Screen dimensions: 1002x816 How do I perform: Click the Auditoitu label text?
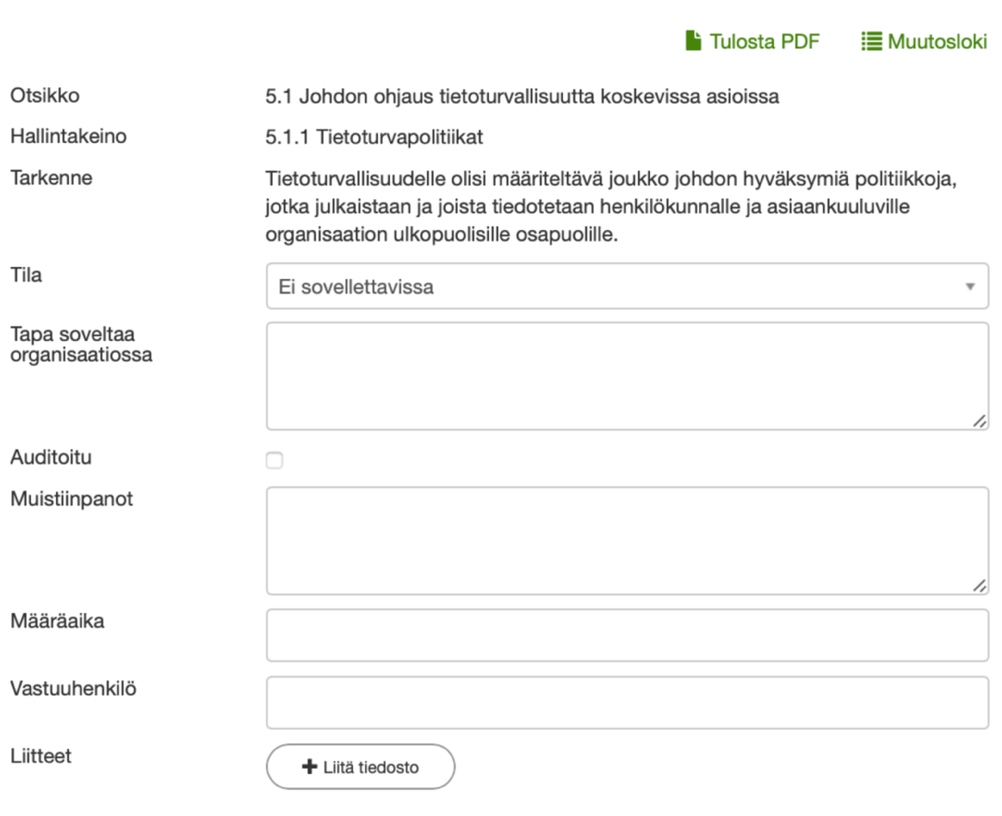(51, 457)
